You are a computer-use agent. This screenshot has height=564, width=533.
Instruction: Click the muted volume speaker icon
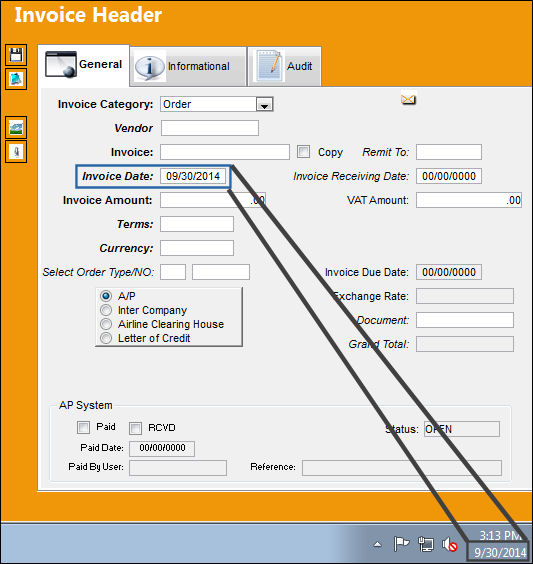[449, 545]
